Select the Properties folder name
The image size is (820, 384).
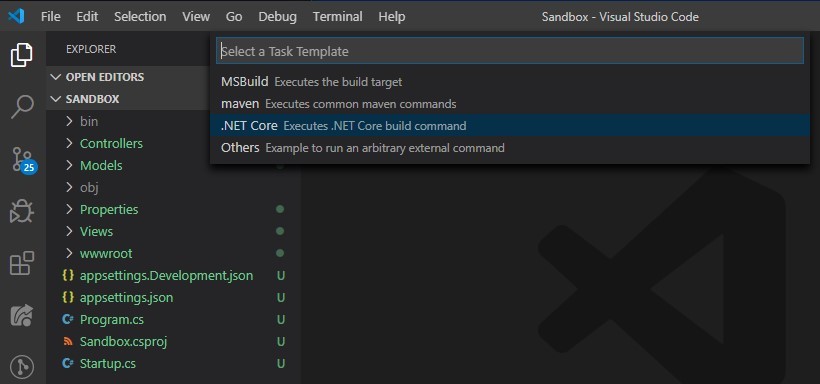(x=109, y=209)
